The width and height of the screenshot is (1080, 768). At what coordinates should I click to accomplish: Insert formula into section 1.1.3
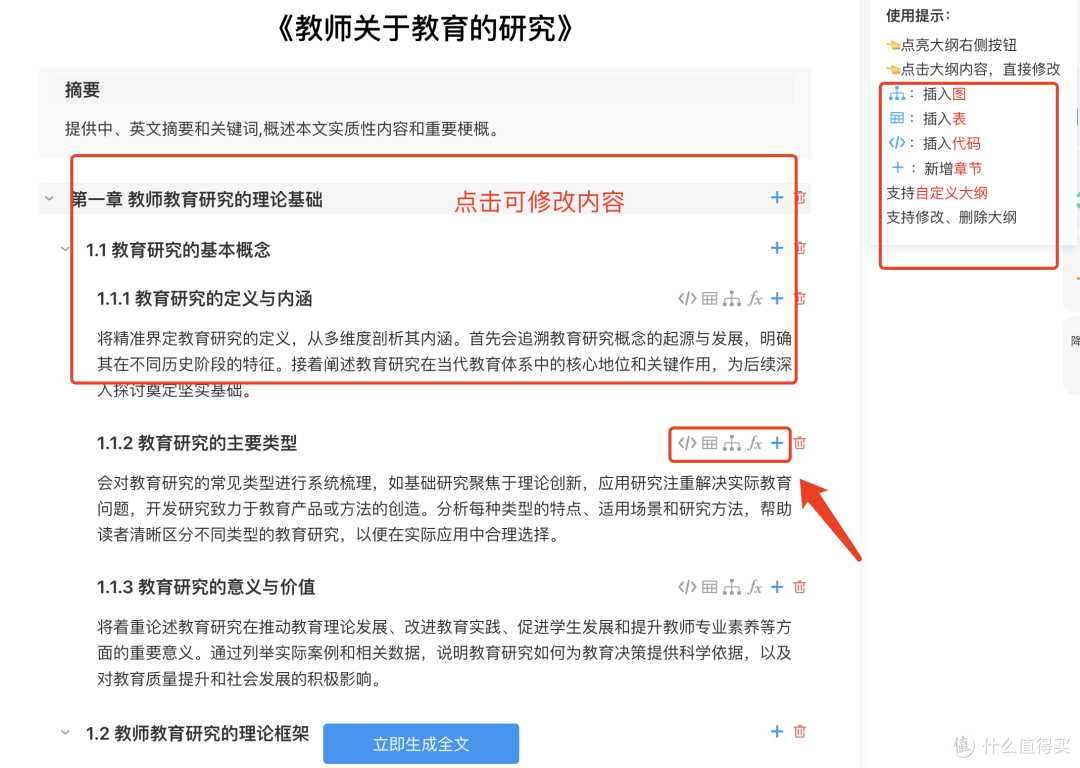pyautogui.click(x=755, y=587)
